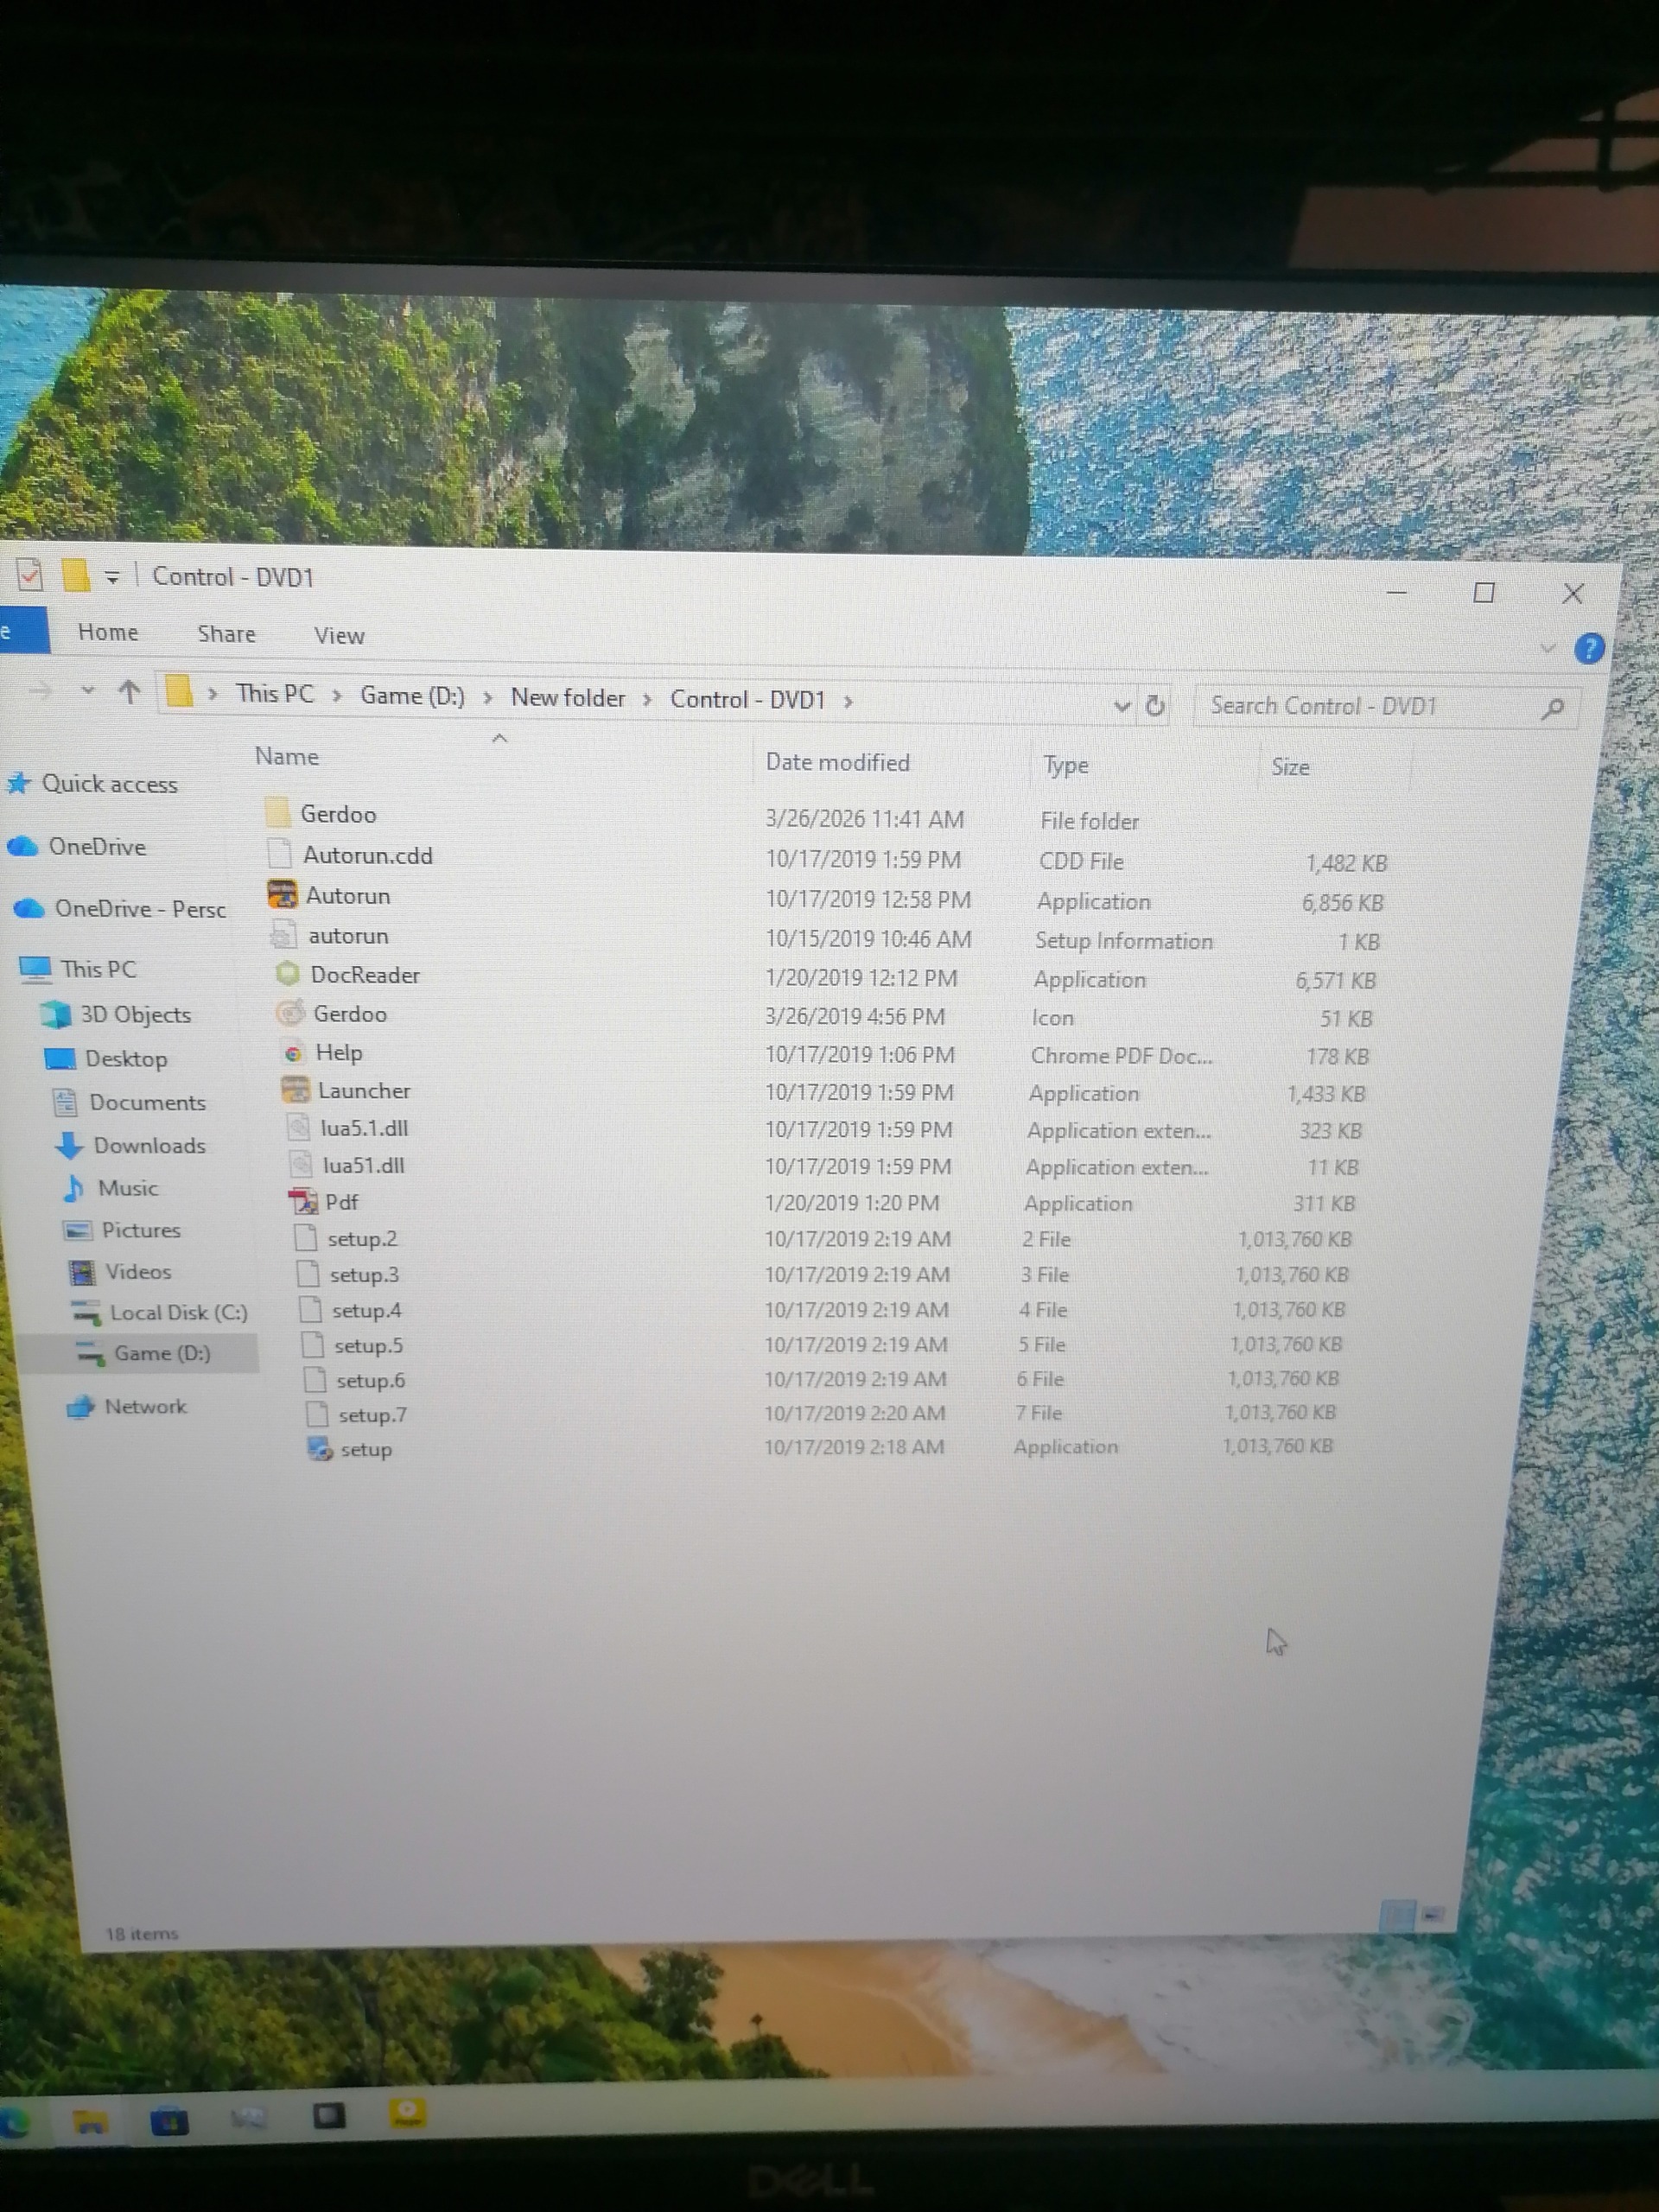Screen dimensions: 1659x2212
Task: Navigate to New folder breadcrumb in address bar
Action: coord(568,698)
